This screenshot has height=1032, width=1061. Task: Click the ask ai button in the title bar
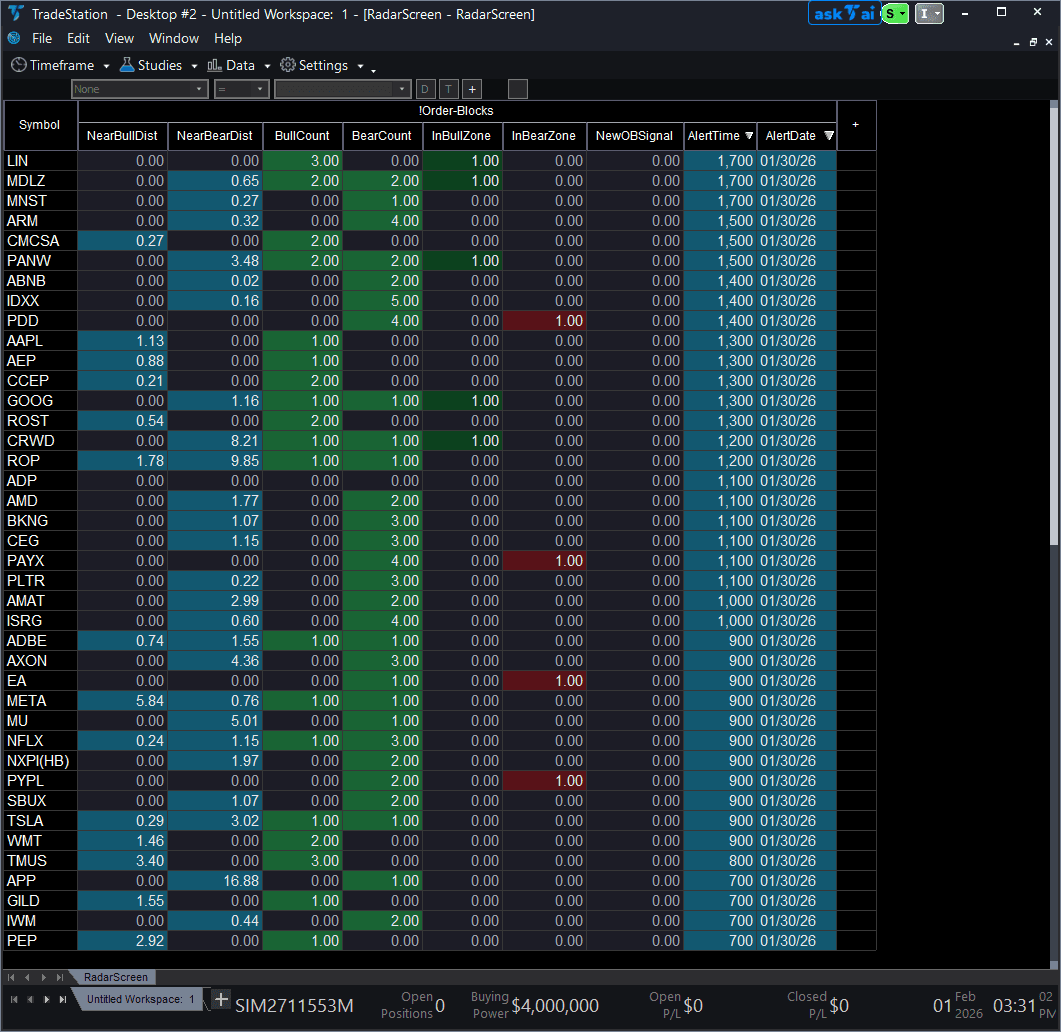click(843, 13)
